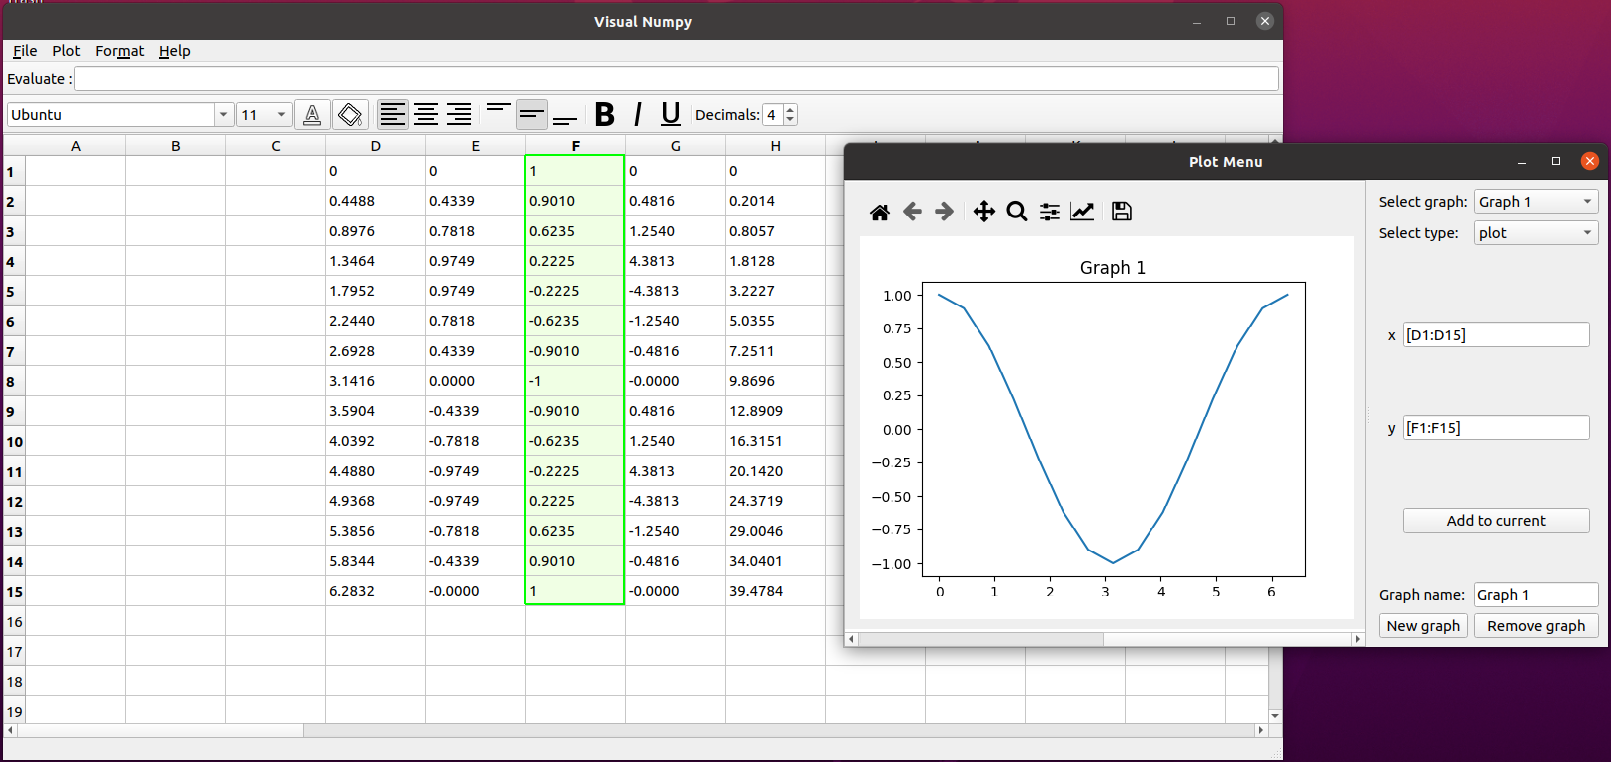
Task: Open the Select graph dropdown
Action: click(x=1536, y=202)
